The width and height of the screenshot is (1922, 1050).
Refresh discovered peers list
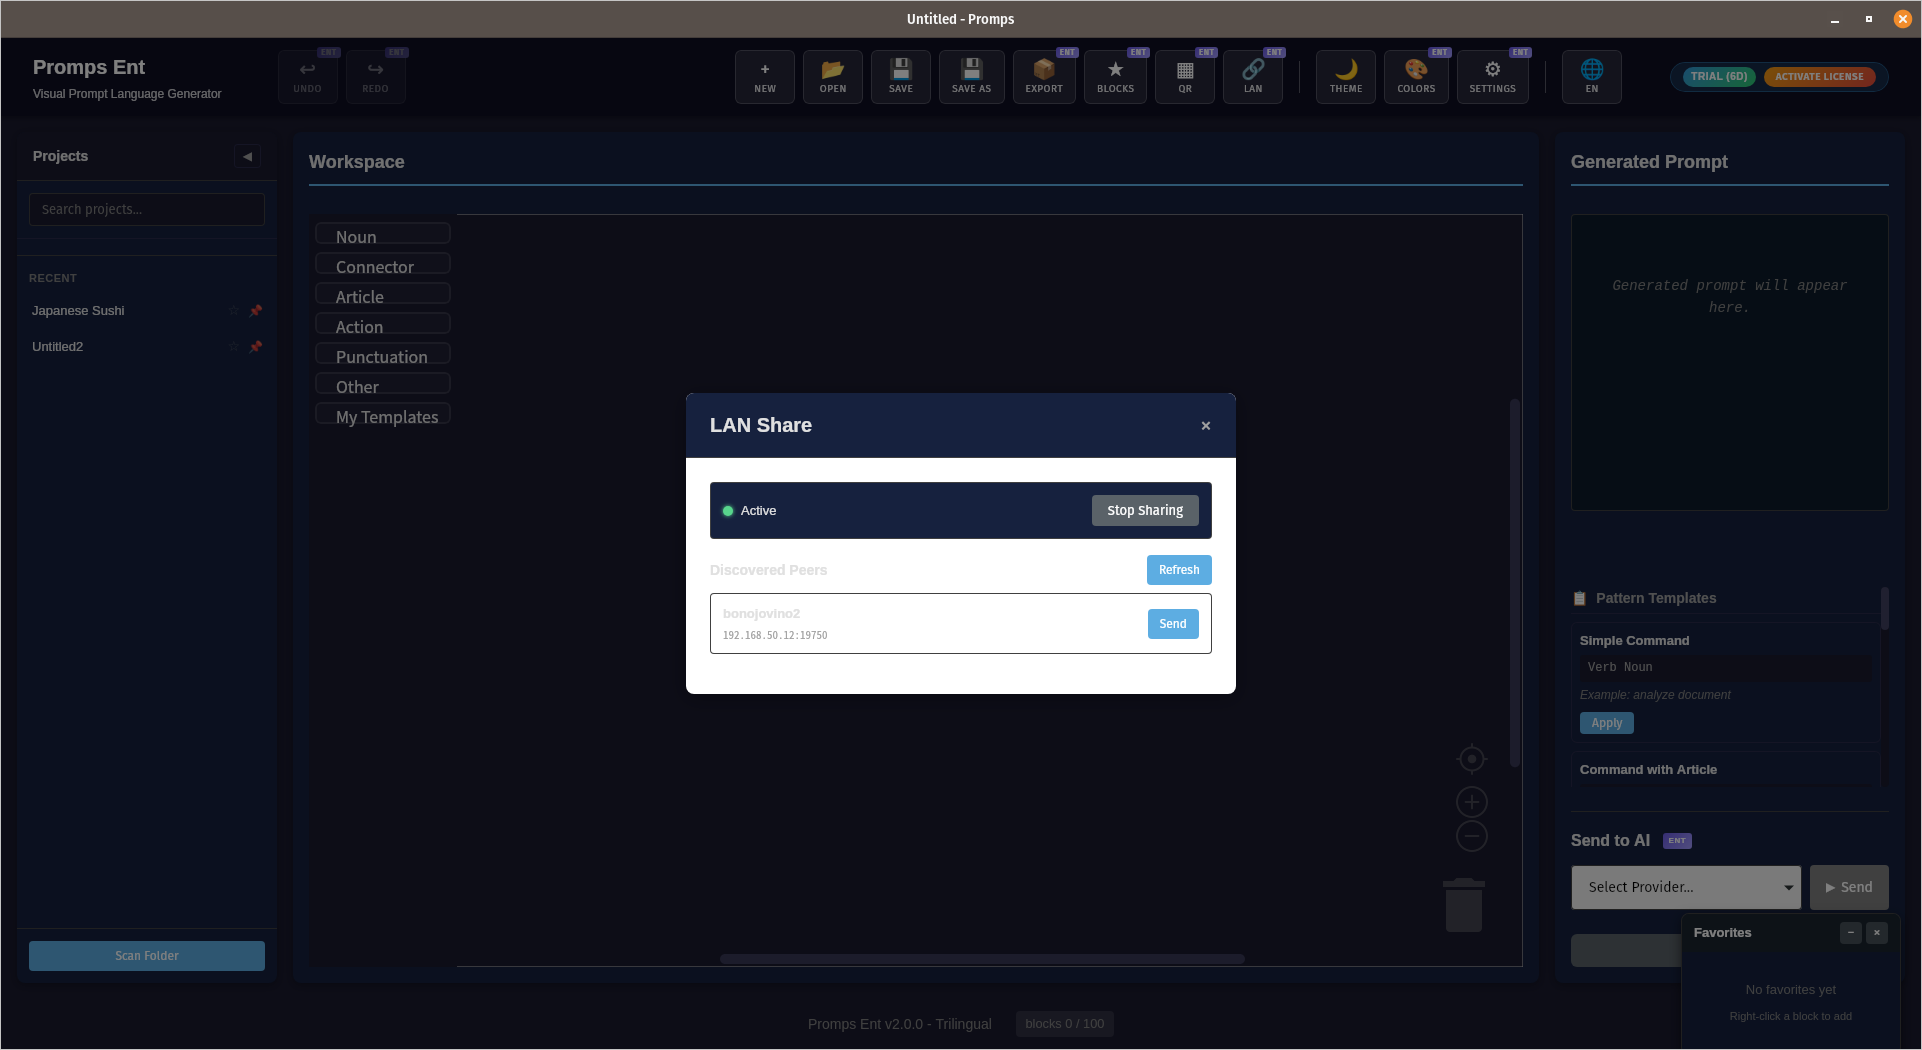click(x=1179, y=570)
